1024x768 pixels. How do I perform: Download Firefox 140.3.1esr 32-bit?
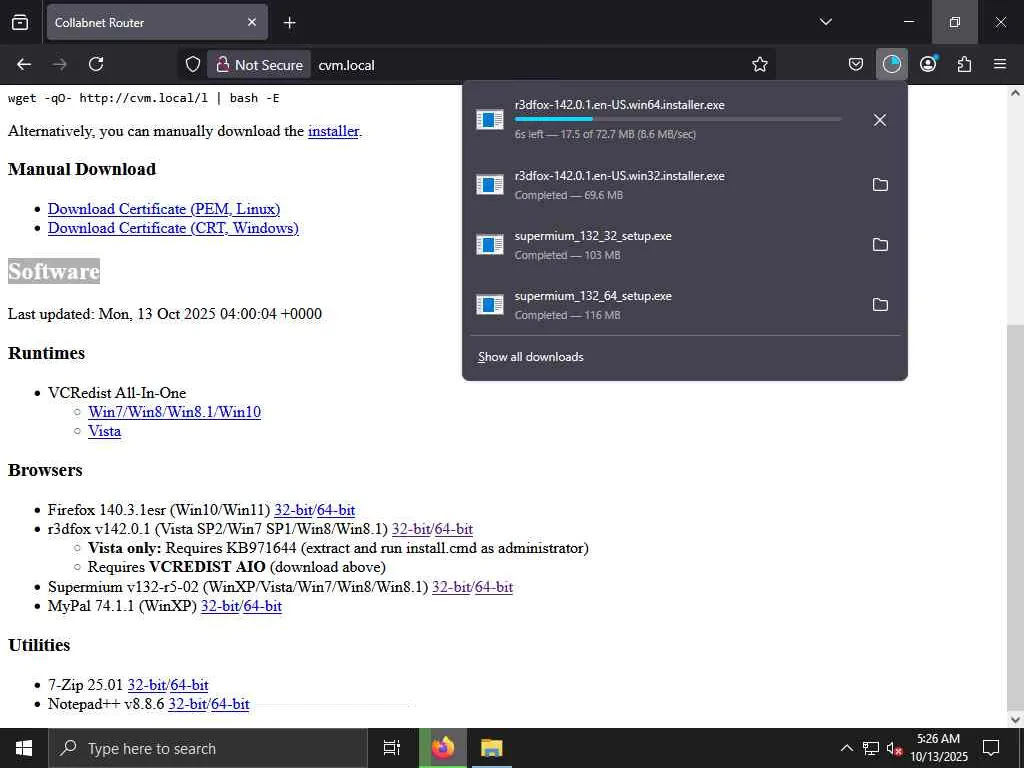coord(293,510)
